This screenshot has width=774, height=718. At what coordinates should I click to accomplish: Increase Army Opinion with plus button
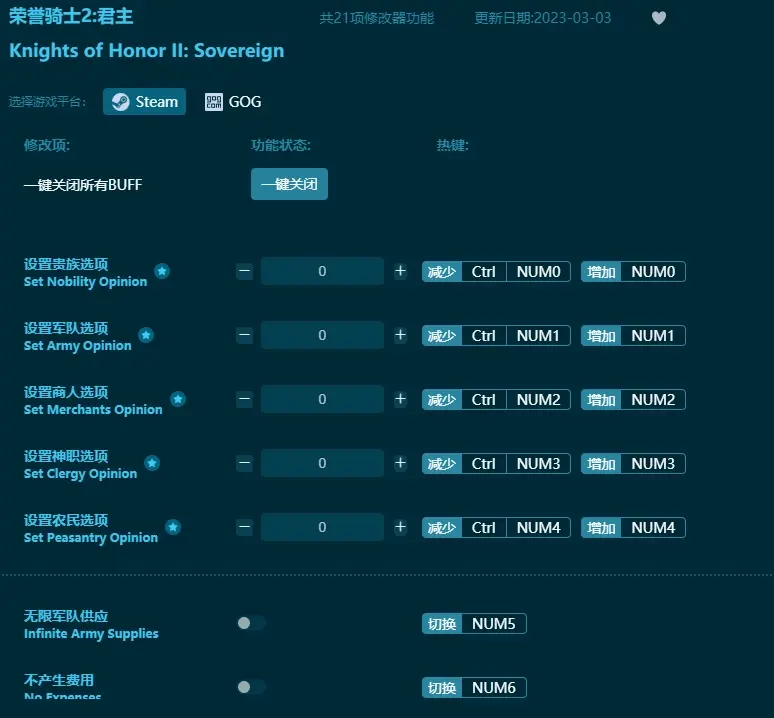(400, 335)
